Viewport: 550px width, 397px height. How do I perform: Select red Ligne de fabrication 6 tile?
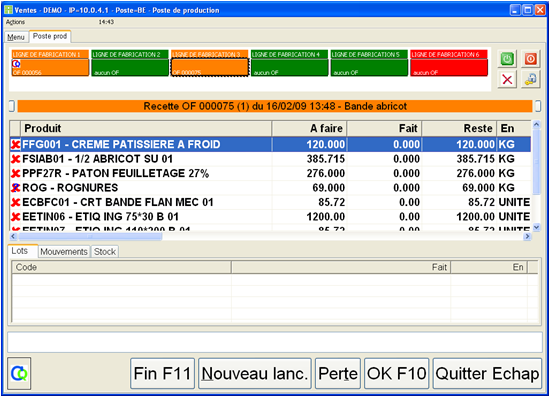(x=449, y=63)
